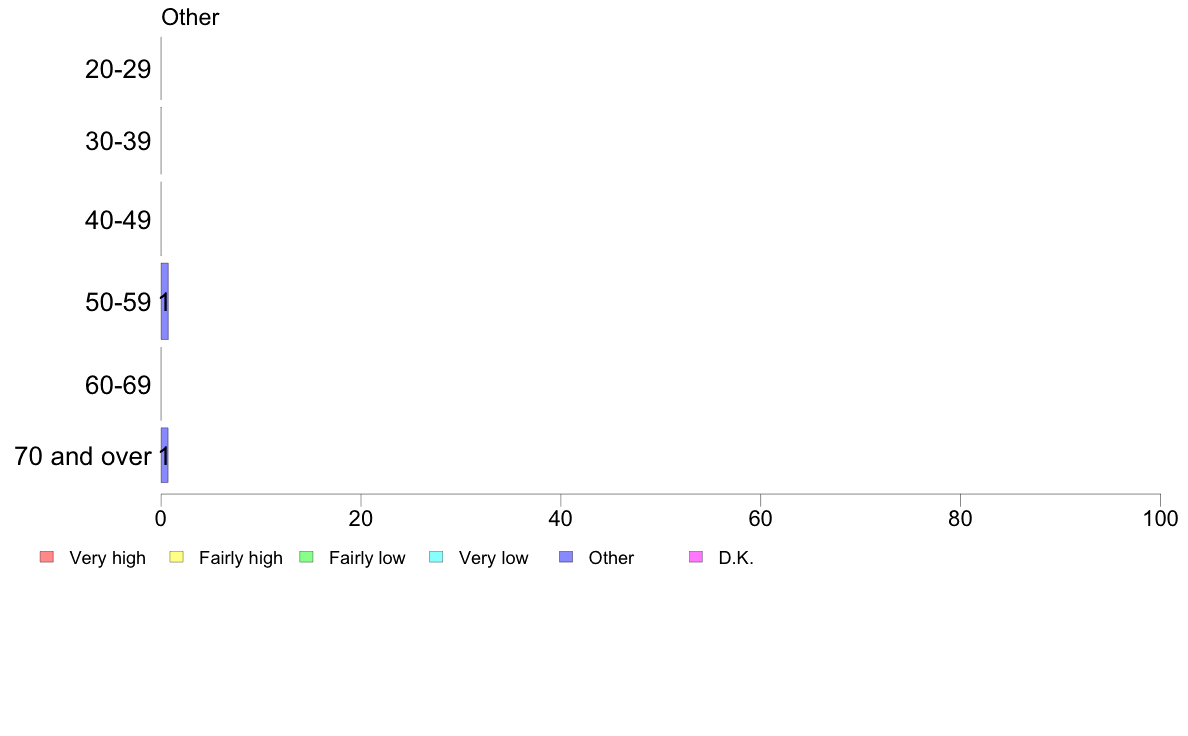
Task: Click the Other chart title
Action: (190, 17)
